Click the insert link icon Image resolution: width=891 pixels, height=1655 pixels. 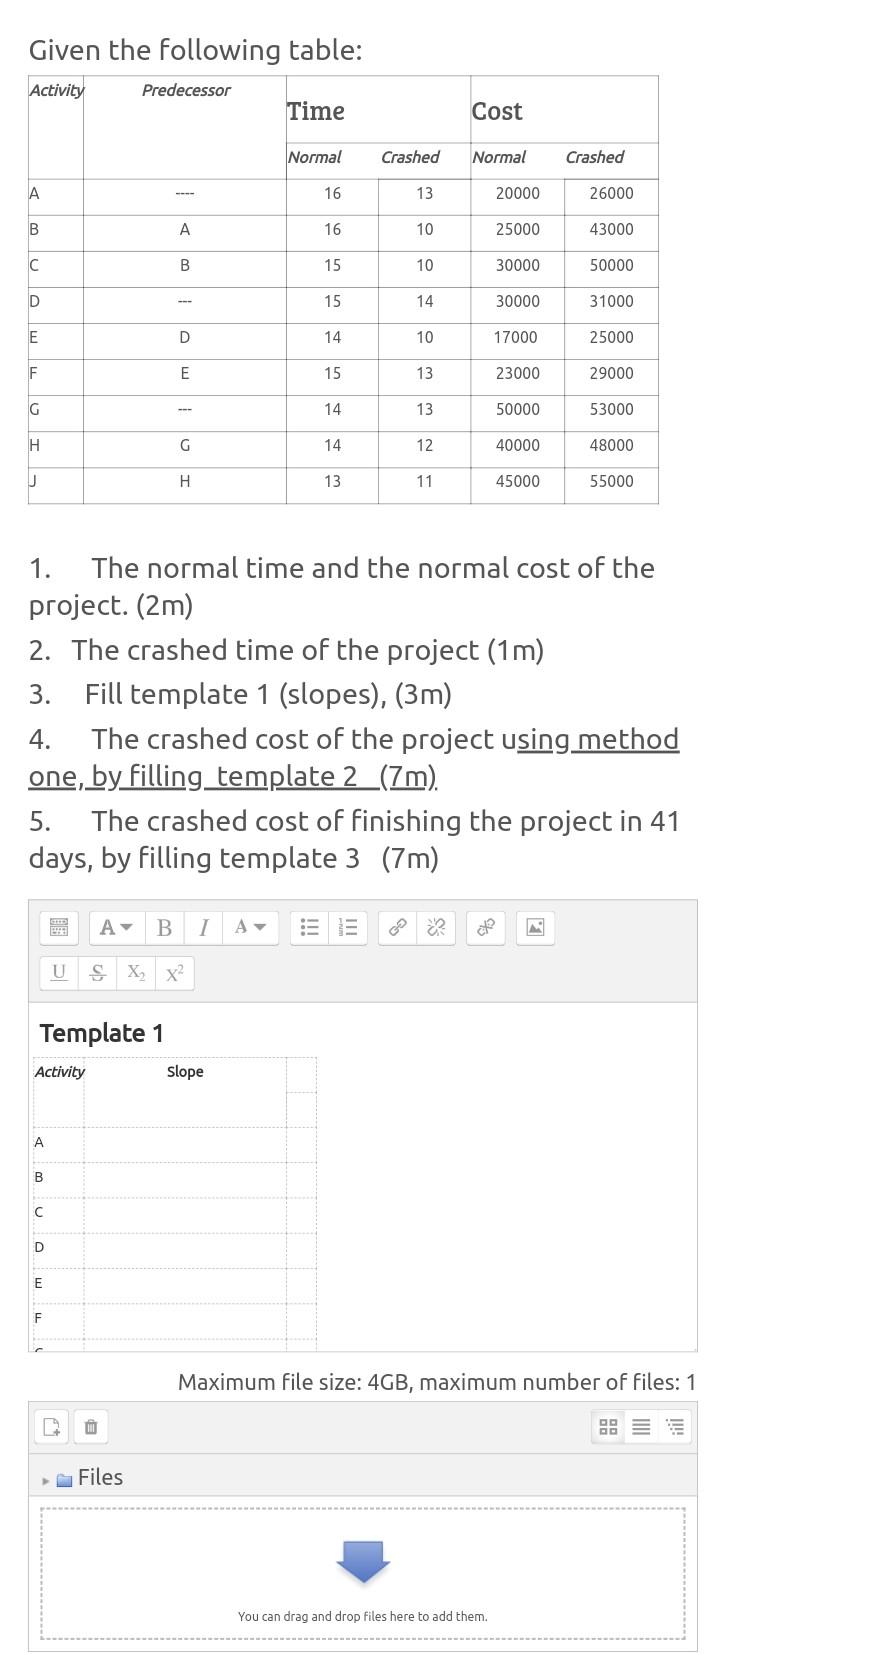pyautogui.click(x=396, y=927)
